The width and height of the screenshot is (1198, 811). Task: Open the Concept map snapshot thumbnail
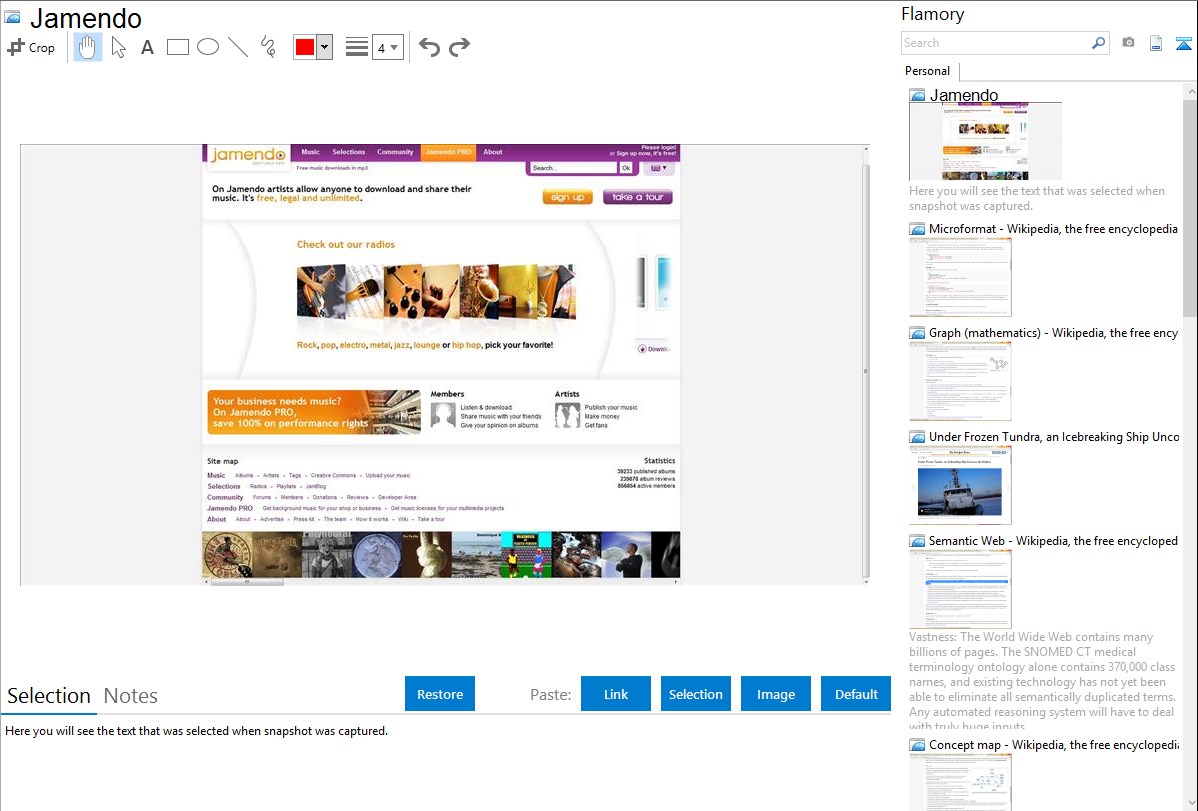click(960, 782)
